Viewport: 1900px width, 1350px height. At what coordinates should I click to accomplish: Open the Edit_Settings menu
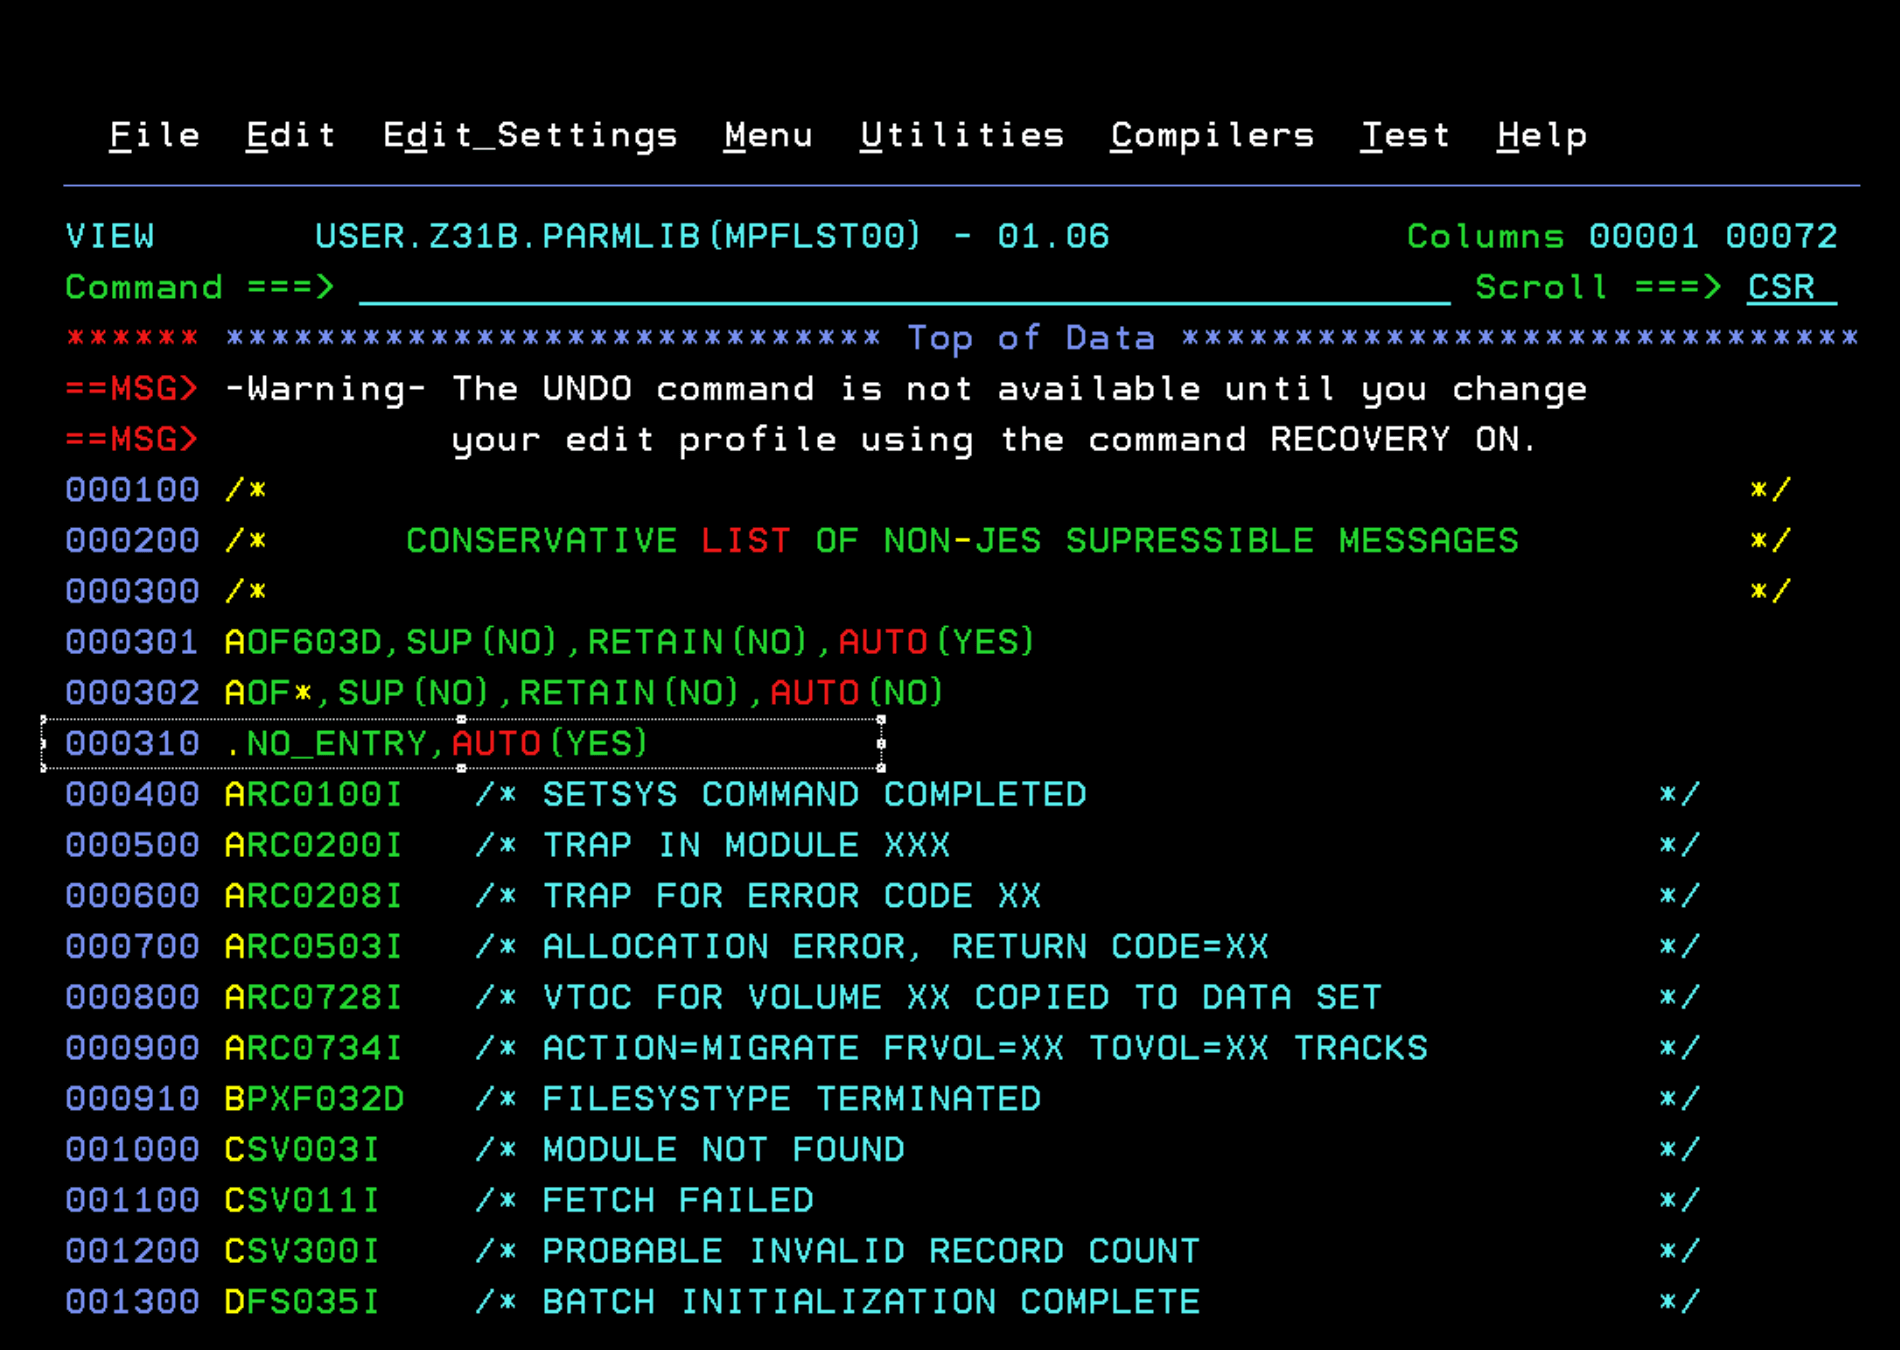[x=529, y=135]
